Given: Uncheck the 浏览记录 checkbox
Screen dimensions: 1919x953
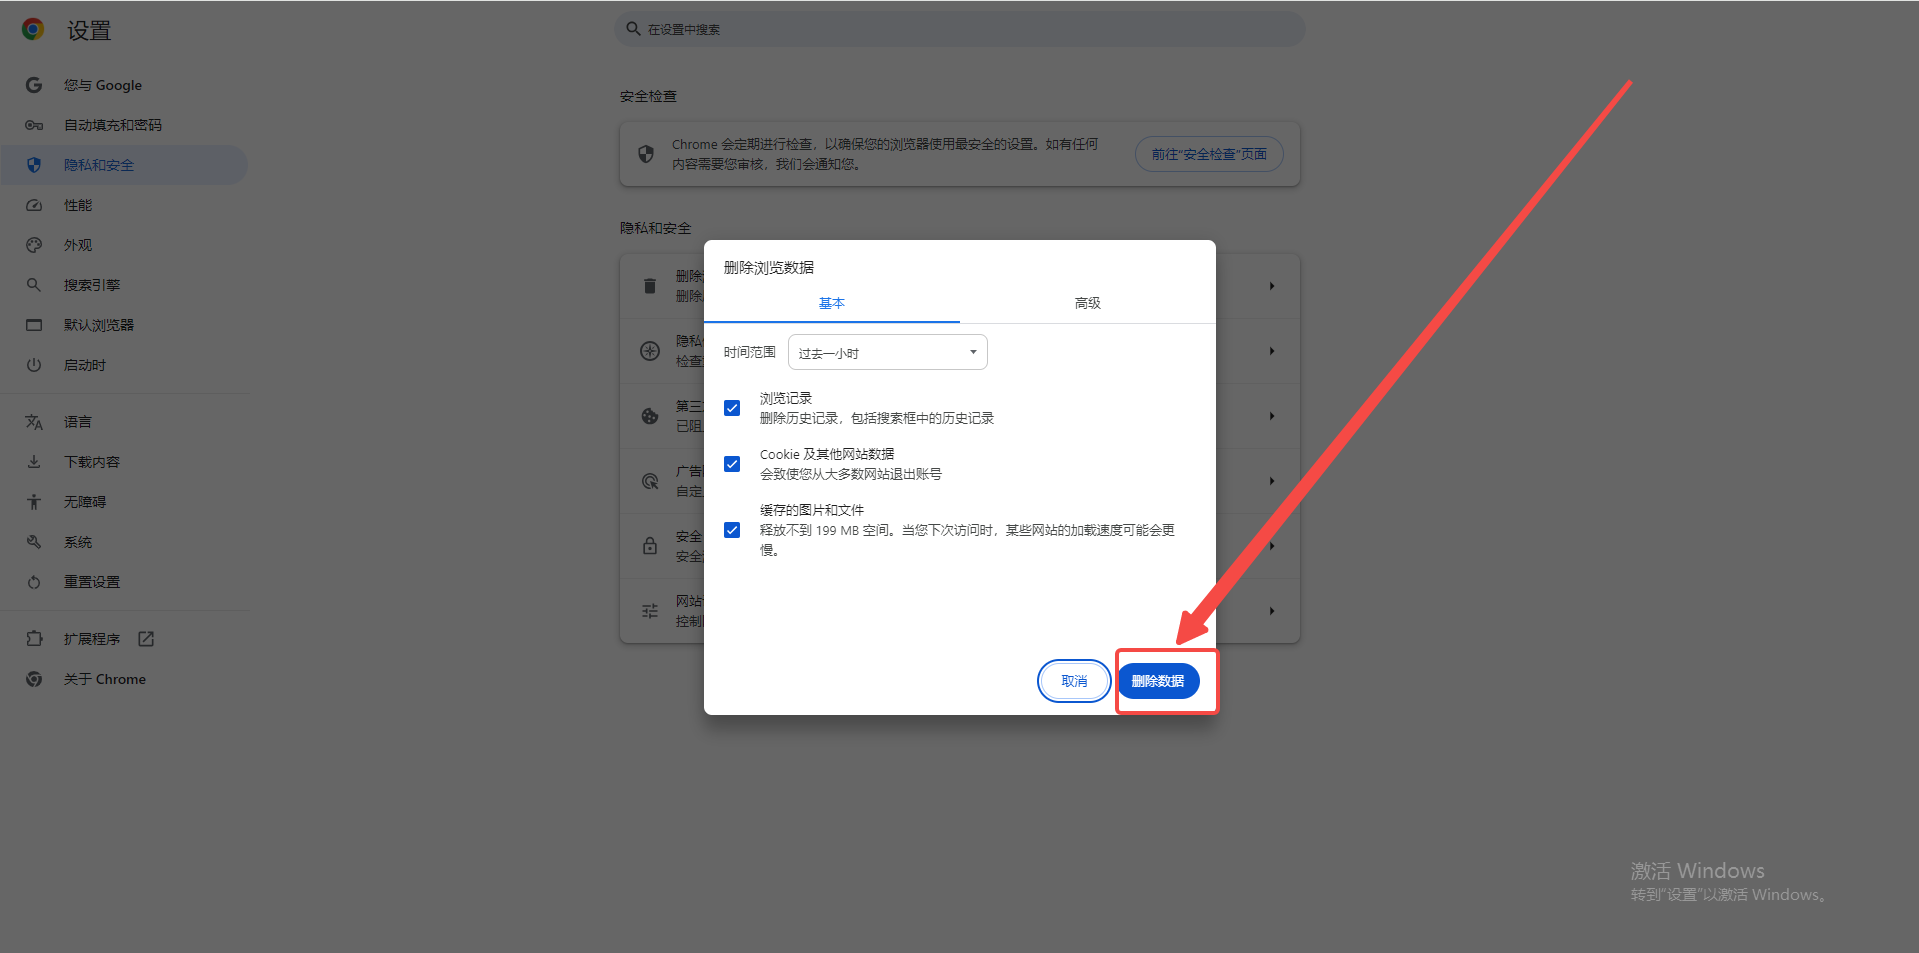Looking at the screenshot, I should pyautogui.click(x=732, y=408).
